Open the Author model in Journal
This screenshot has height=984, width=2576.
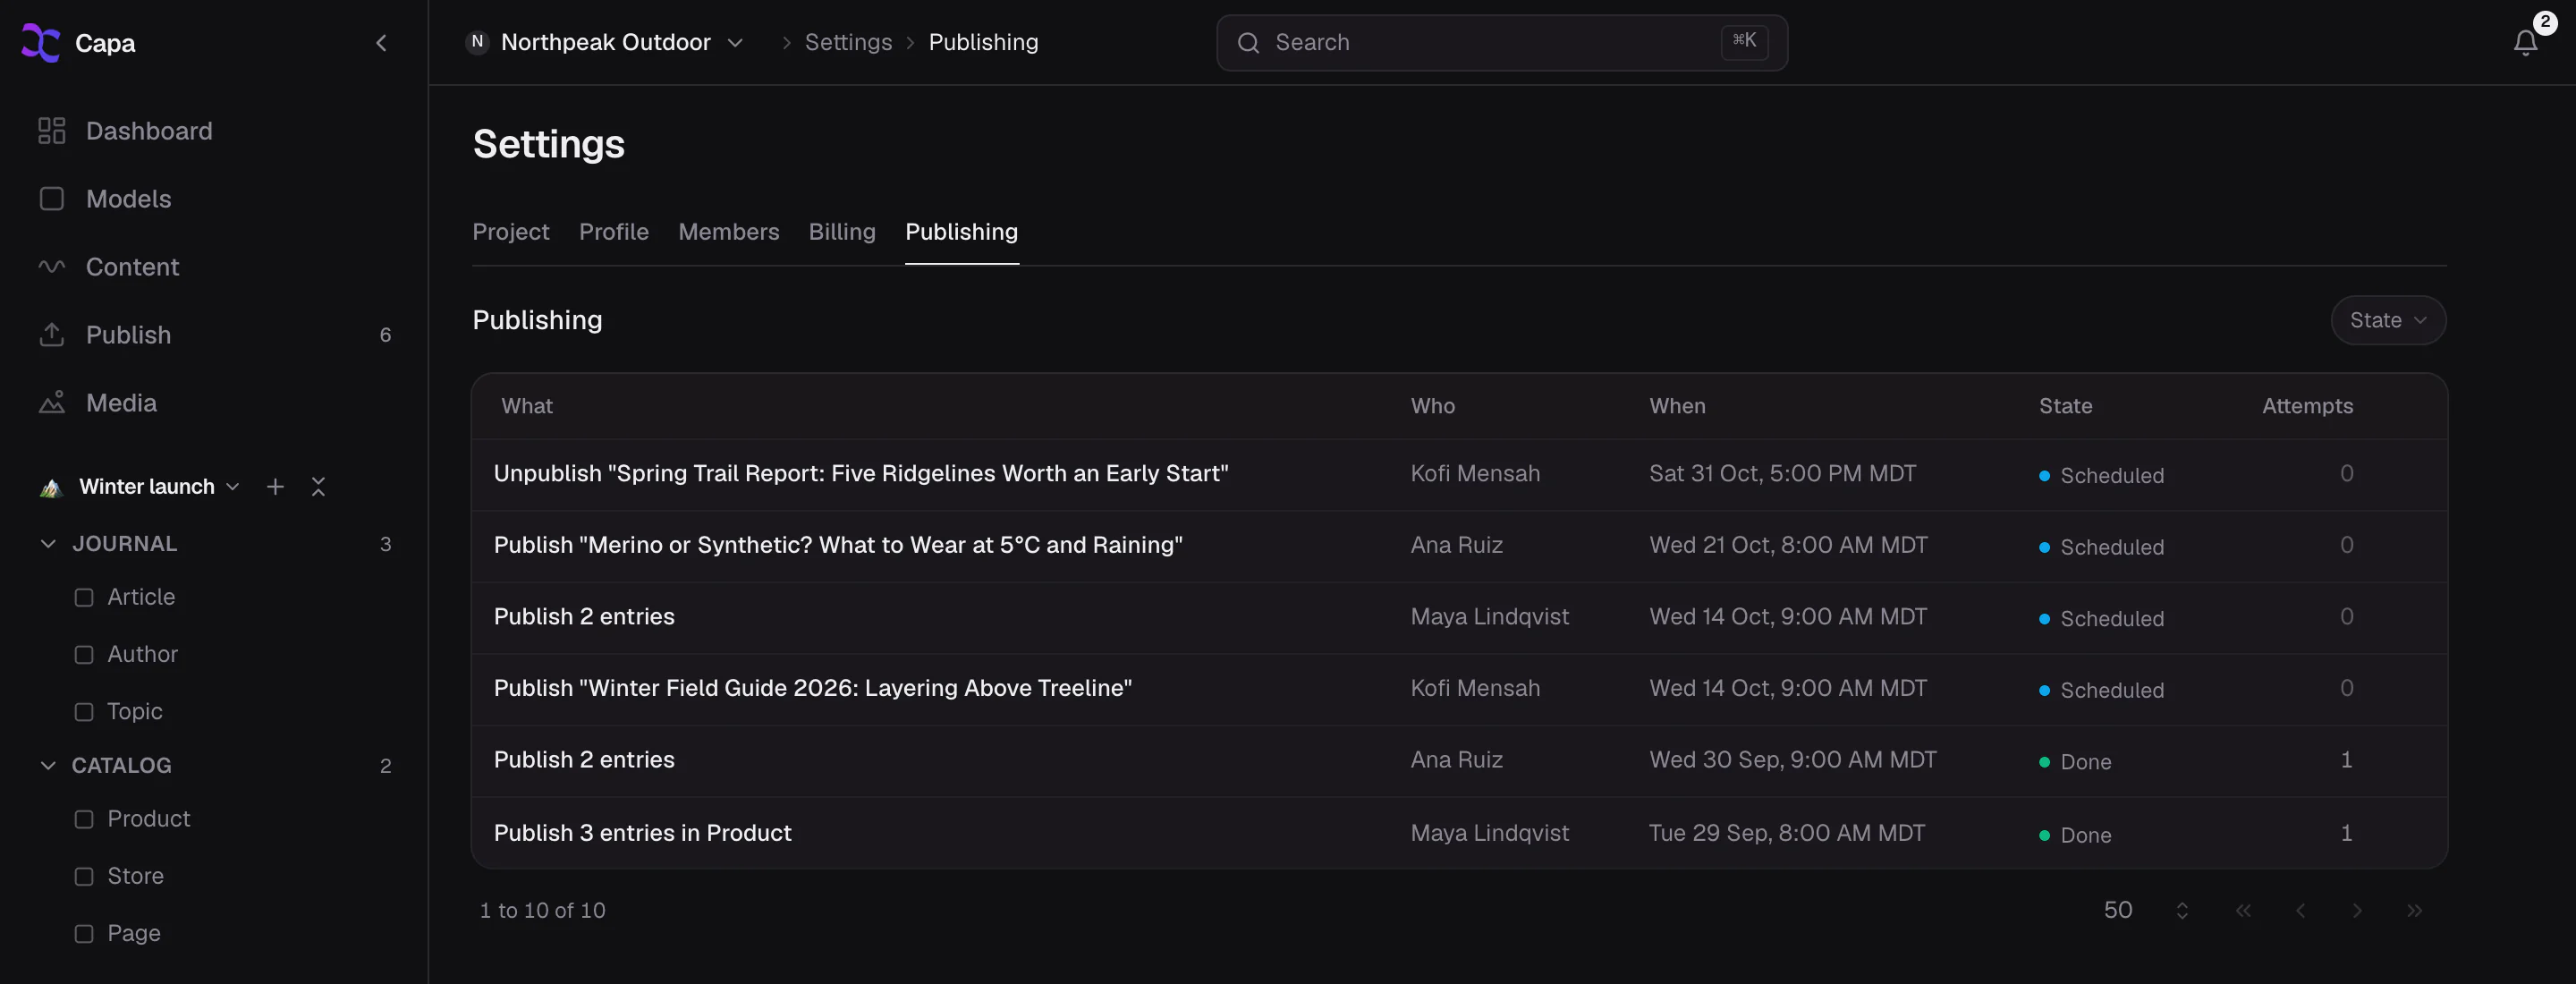click(x=142, y=654)
